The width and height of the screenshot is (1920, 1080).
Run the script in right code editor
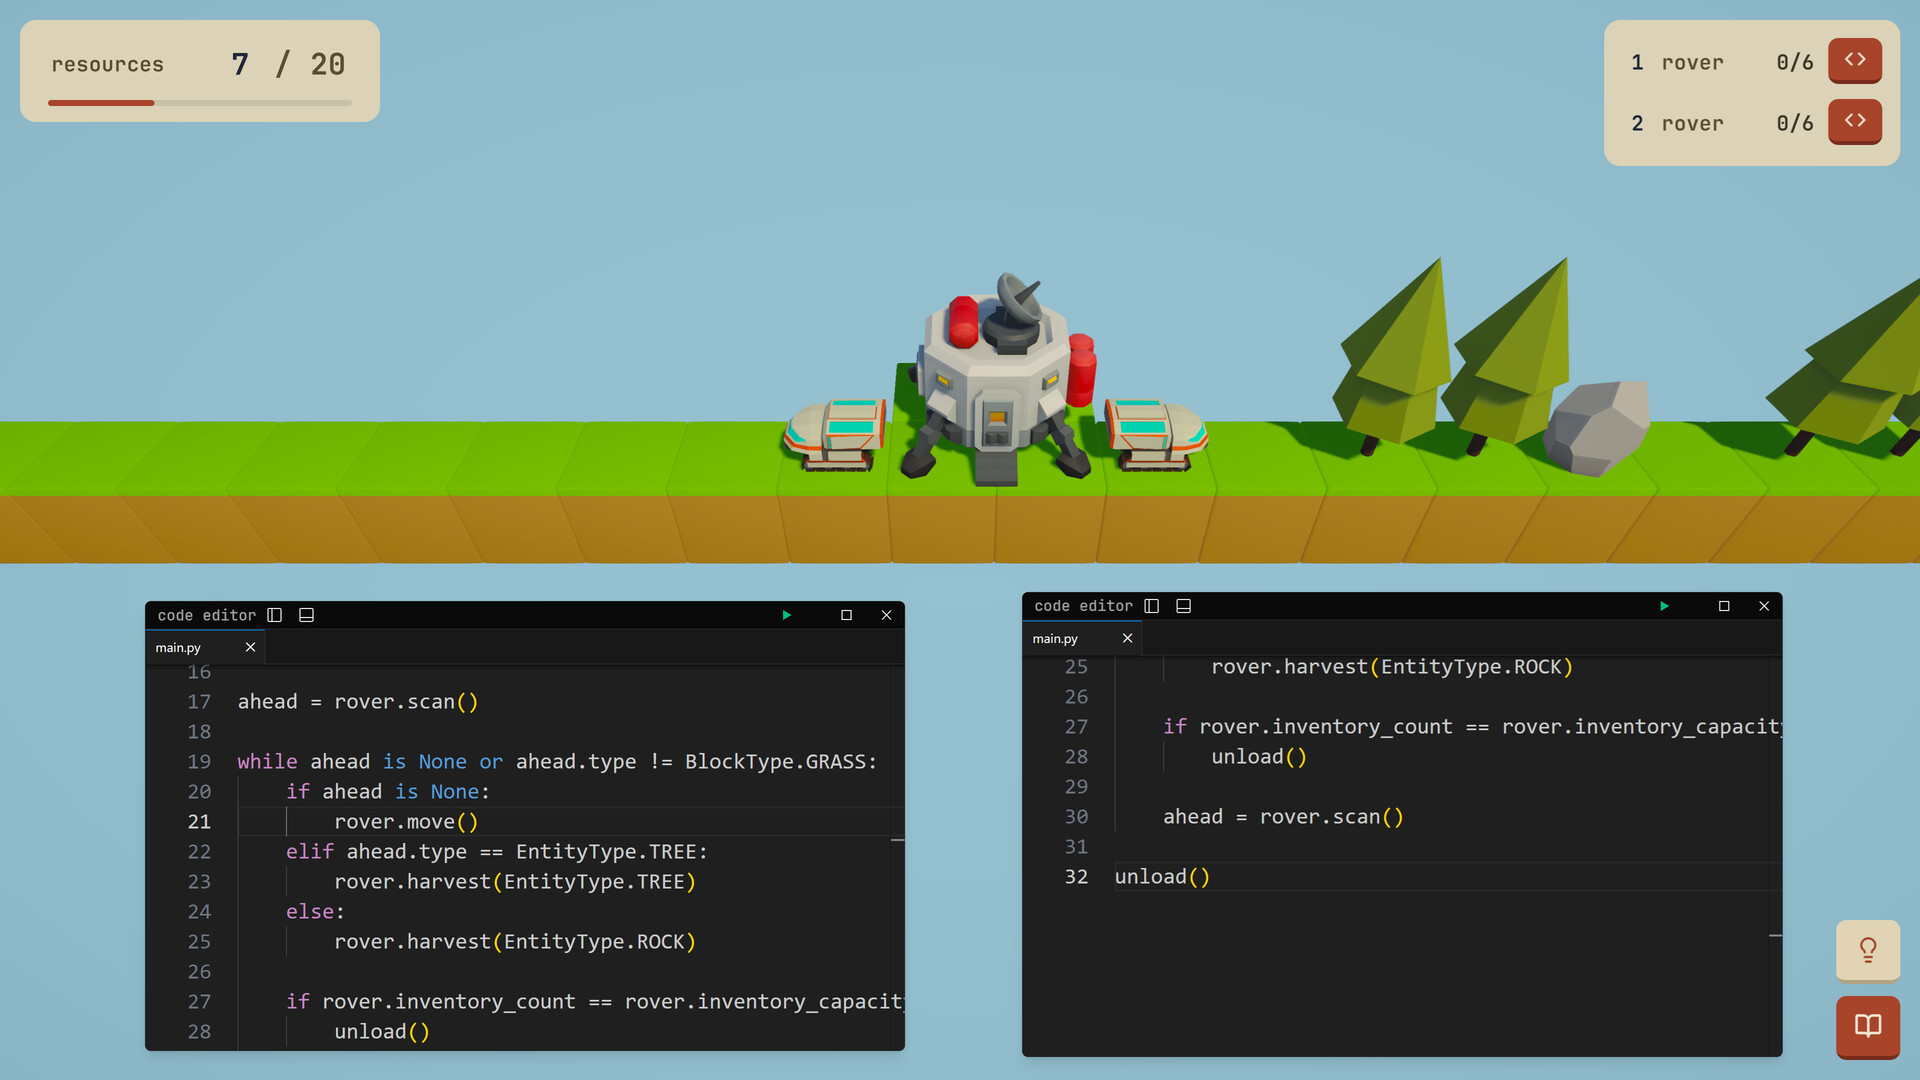(1664, 606)
